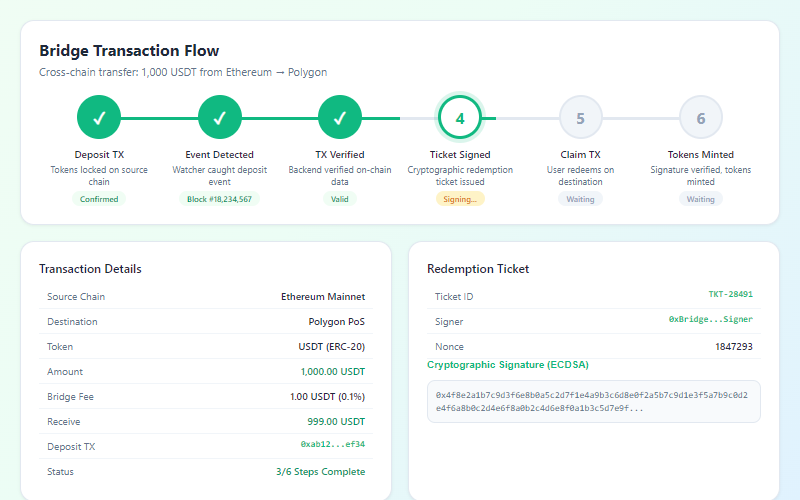Click the Tokens Minted step title
This screenshot has height=500, width=800.
point(701,155)
